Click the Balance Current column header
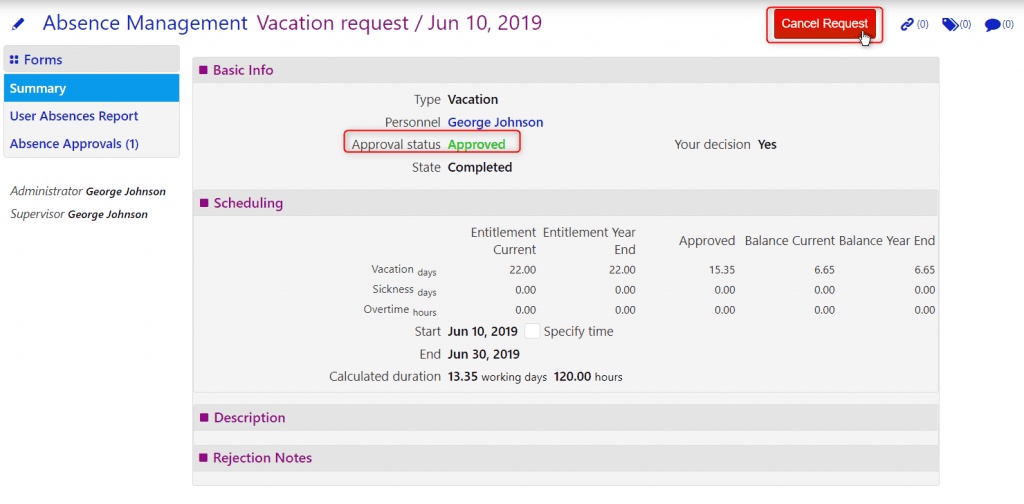Viewport: 1024px width, 504px height. coord(790,241)
